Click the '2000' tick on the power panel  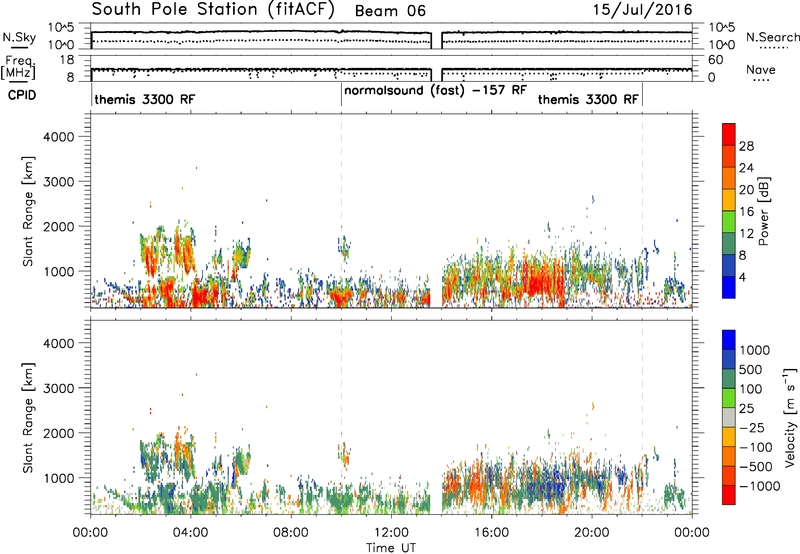tap(58, 226)
